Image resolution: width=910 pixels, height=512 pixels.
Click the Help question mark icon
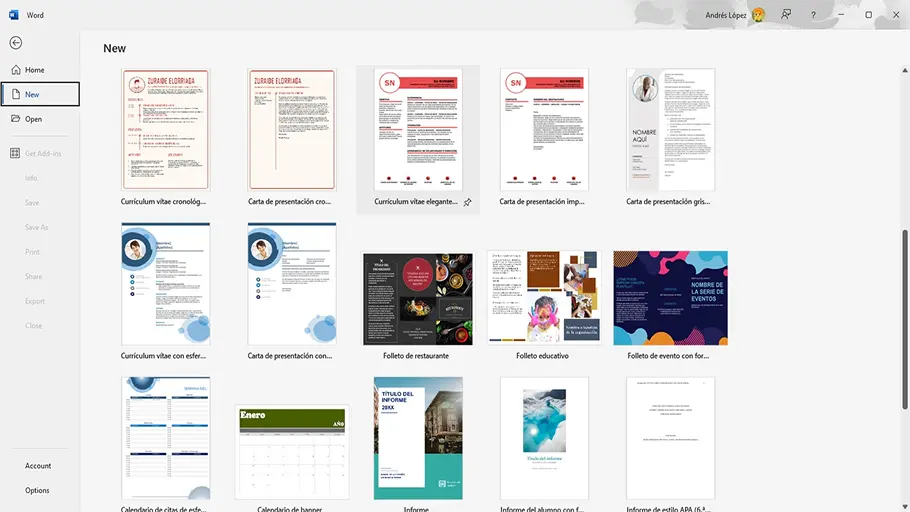click(813, 15)
